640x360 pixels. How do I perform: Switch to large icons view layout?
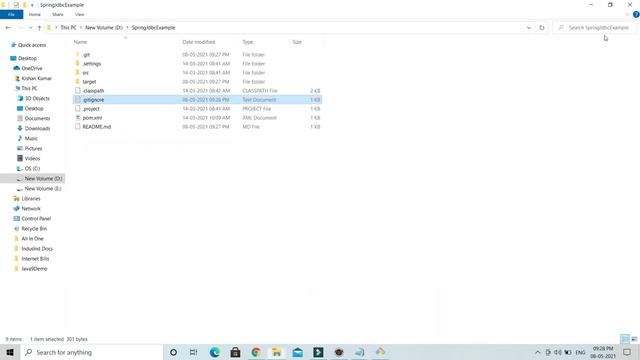634,339
